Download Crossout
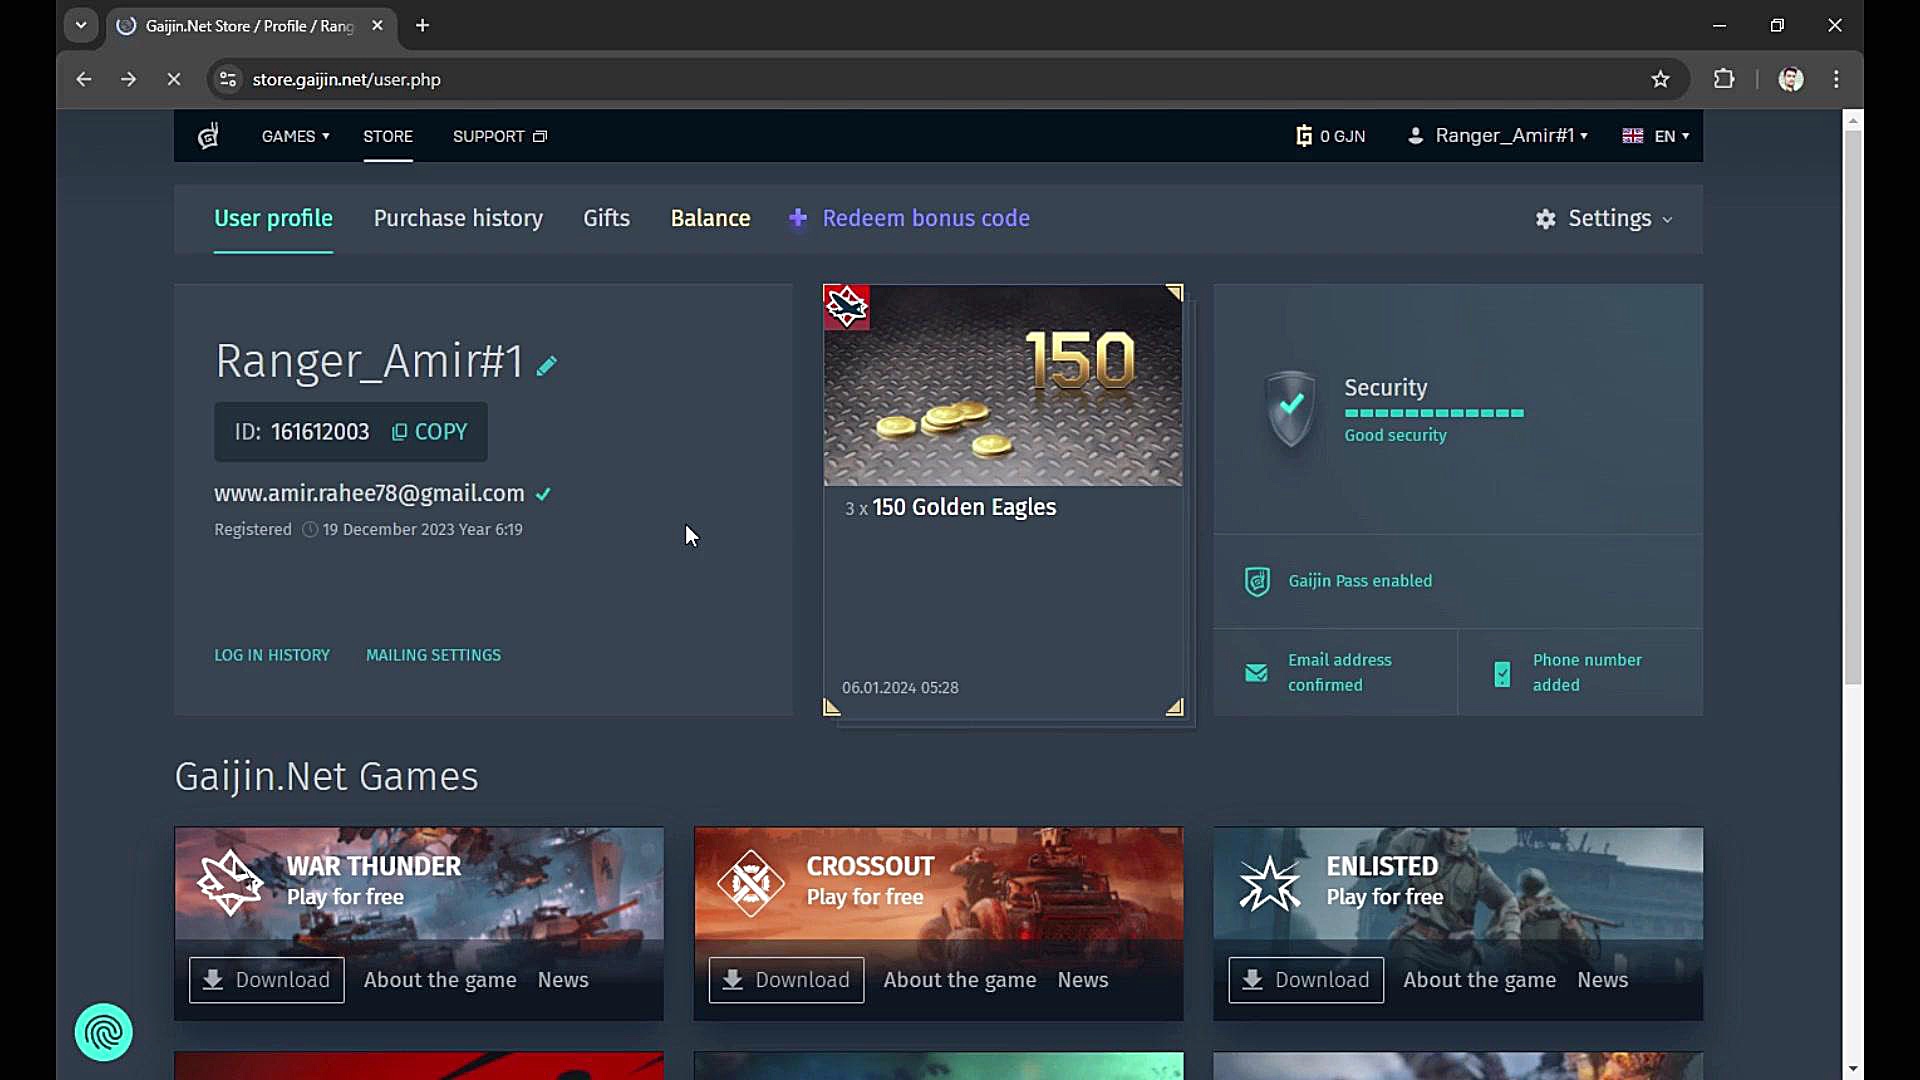This screenshot has height=1080, width=1920. 787,980
